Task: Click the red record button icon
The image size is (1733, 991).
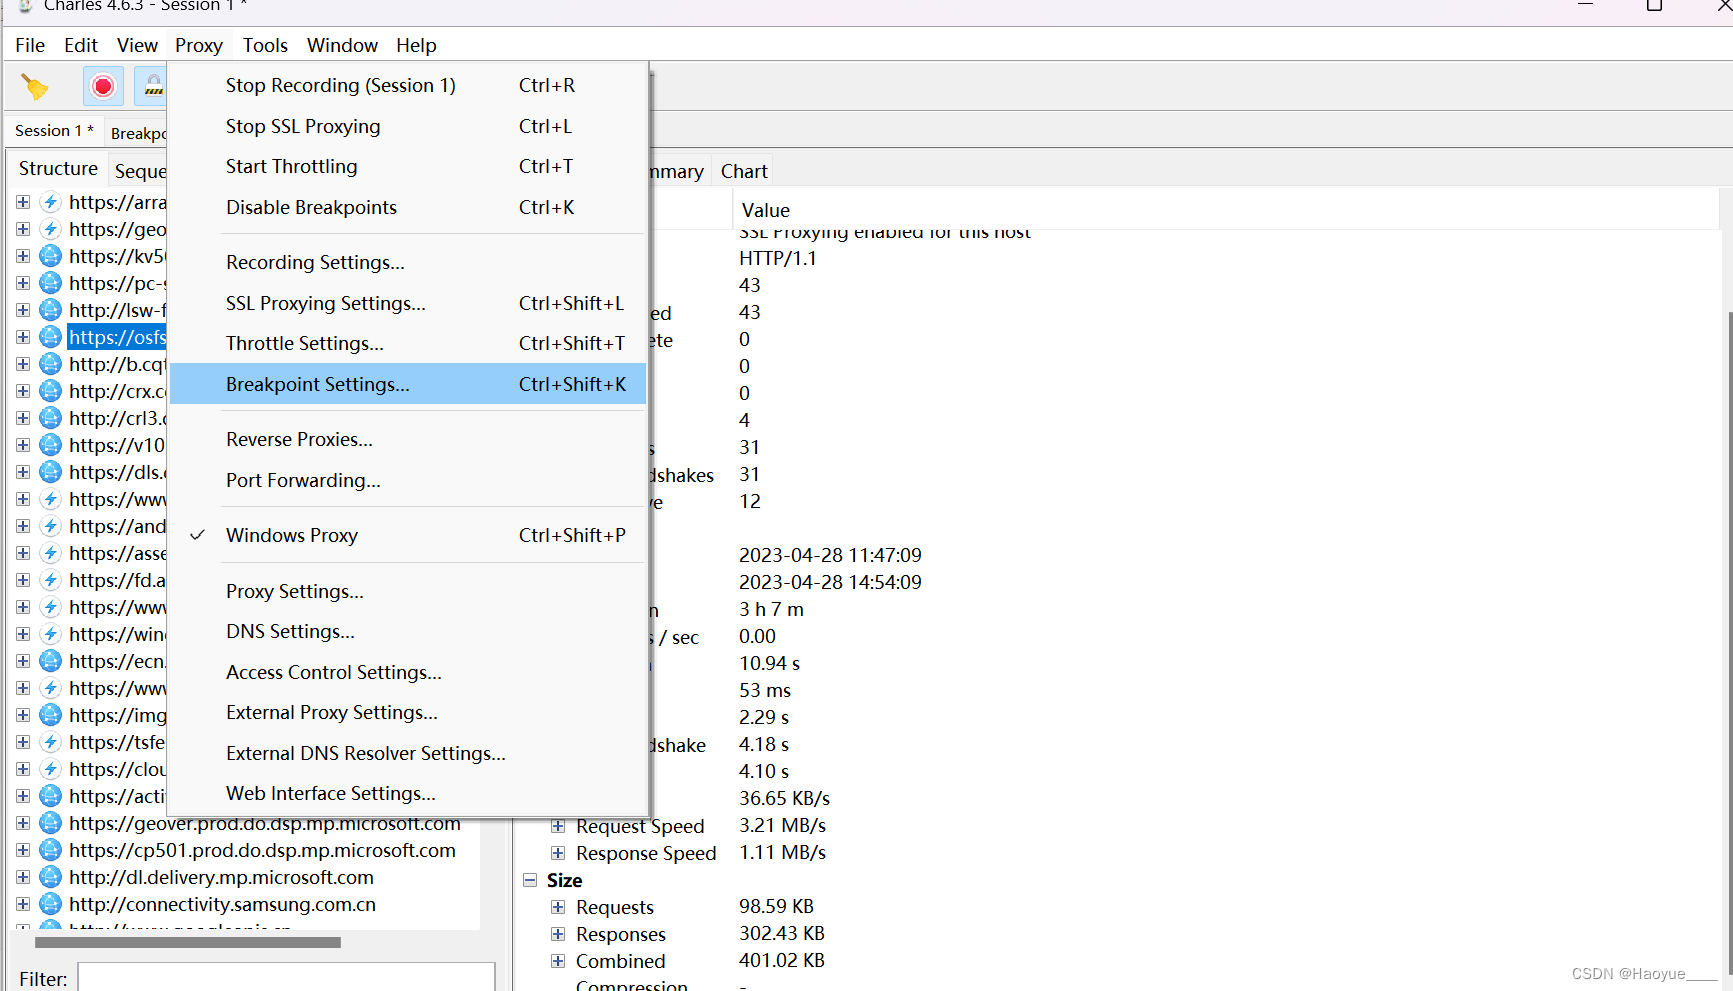Action: (103, 87)
